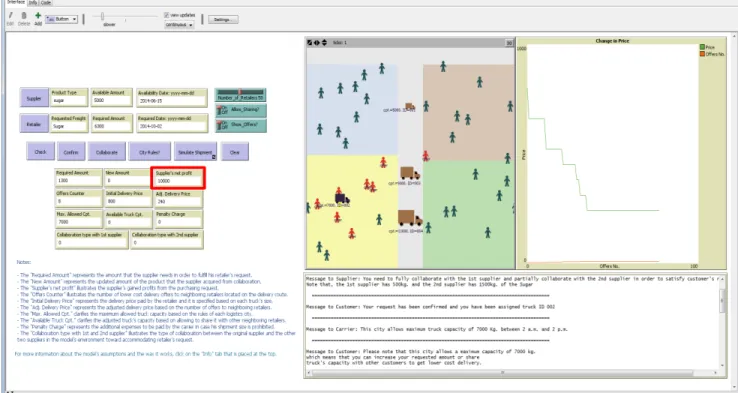Screen dimensions: 738x393
Task: Click the Change in Price plot title
Action: pos(611,41)
